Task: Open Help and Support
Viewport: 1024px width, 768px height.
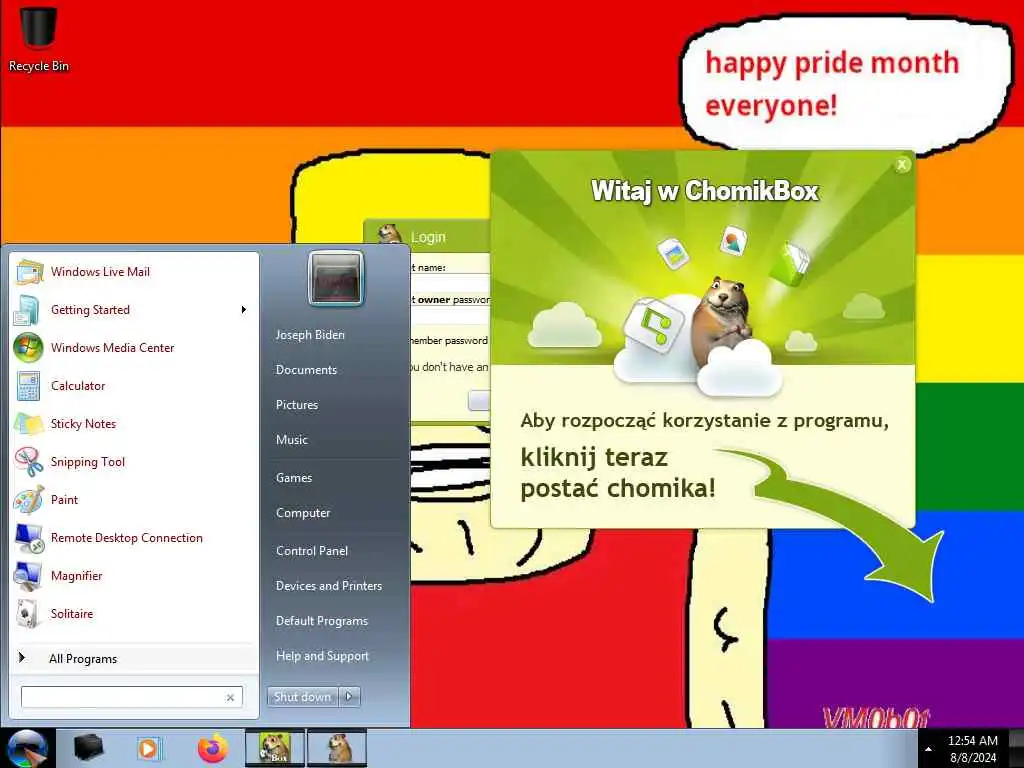Action: point(323,656)
